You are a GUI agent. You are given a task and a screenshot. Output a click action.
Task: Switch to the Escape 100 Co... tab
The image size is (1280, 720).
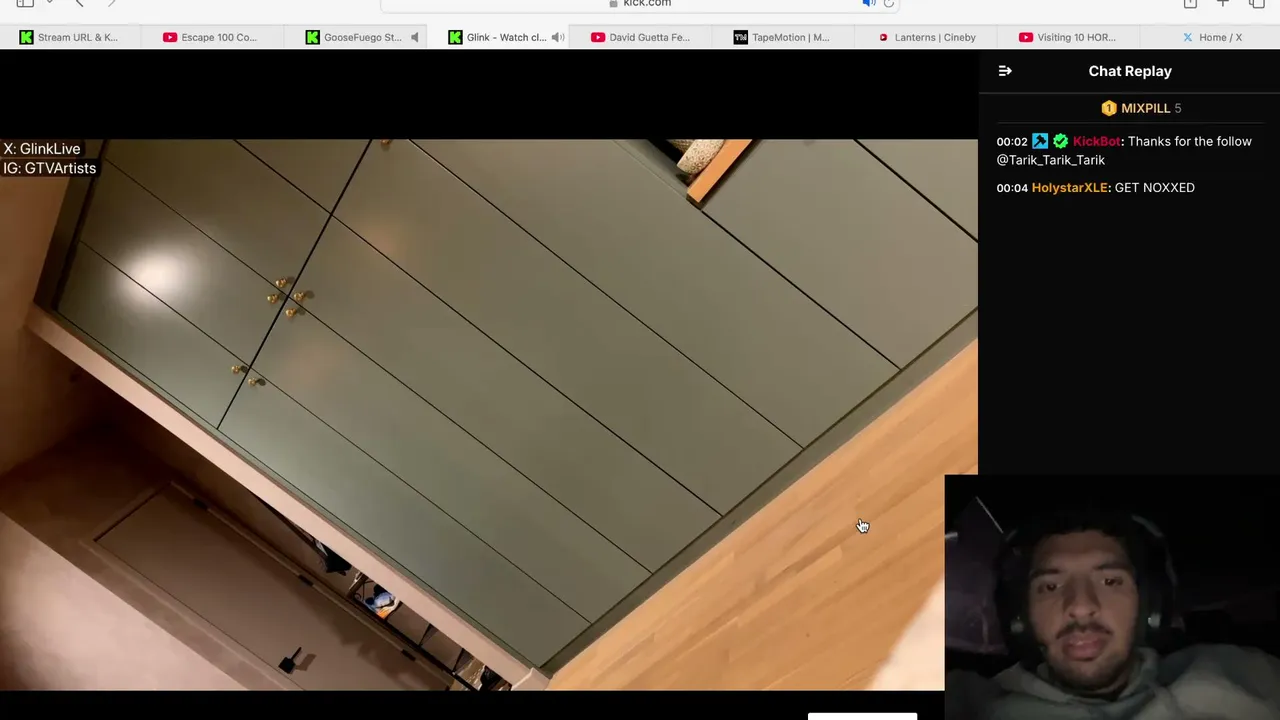click(x=214, y=37)
